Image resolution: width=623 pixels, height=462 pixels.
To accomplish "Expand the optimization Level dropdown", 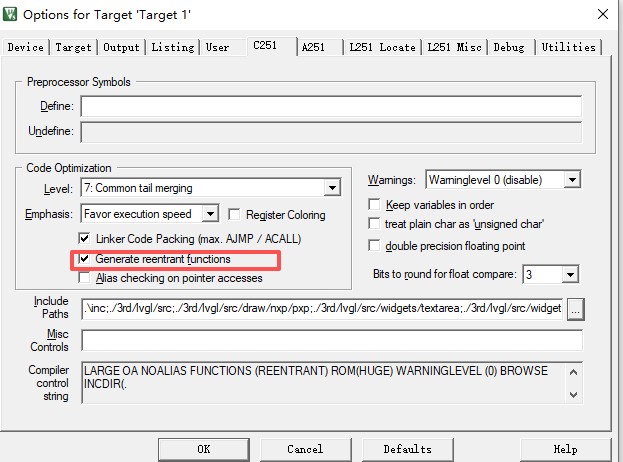I will click(x=331, y=188).
